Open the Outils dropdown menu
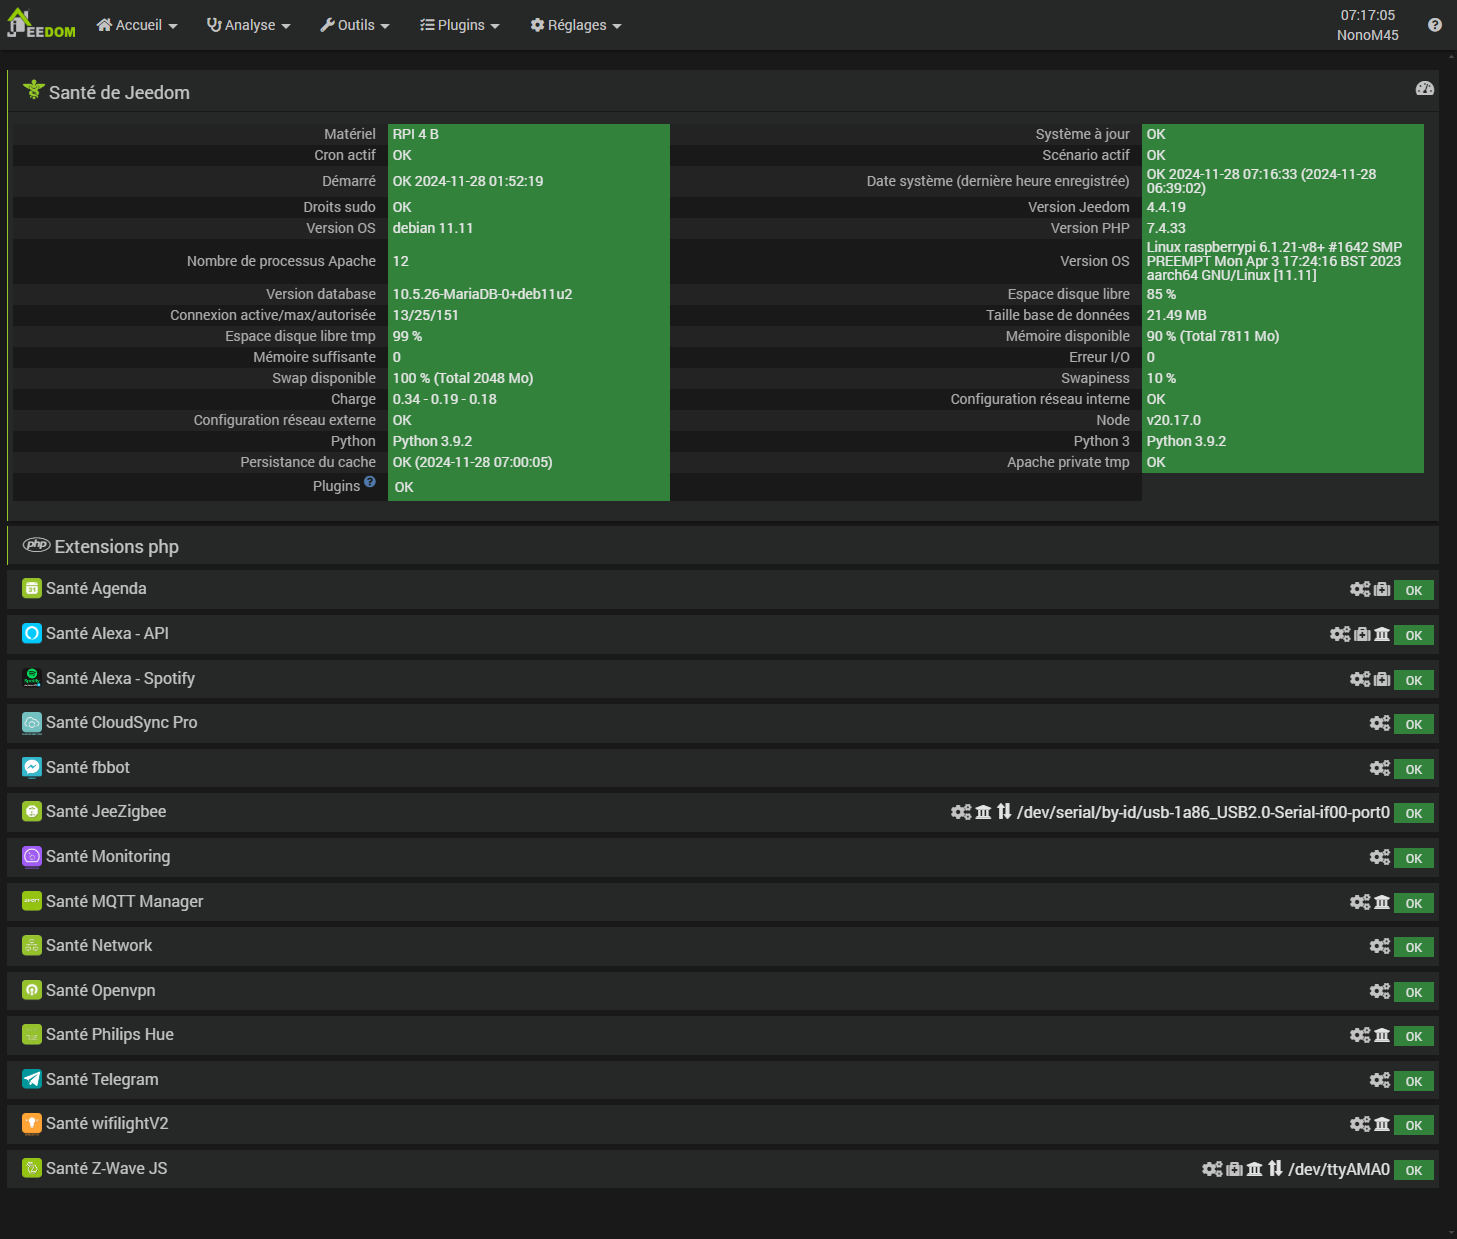This screenshot has height=1239, width=1457. point(355,25)
